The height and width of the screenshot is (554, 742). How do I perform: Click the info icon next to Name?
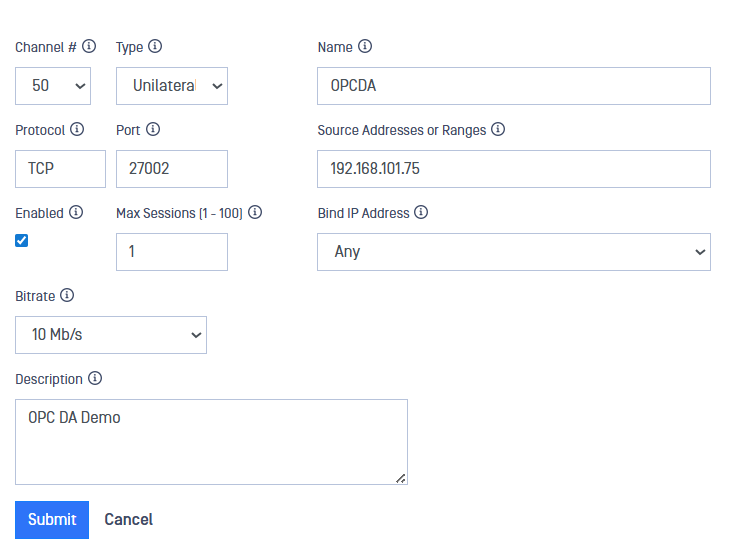pyautogui.click(x=365, y=46)
